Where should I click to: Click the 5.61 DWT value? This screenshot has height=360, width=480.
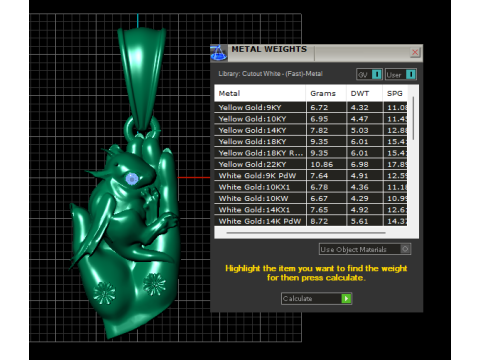[x=359, y=221]
